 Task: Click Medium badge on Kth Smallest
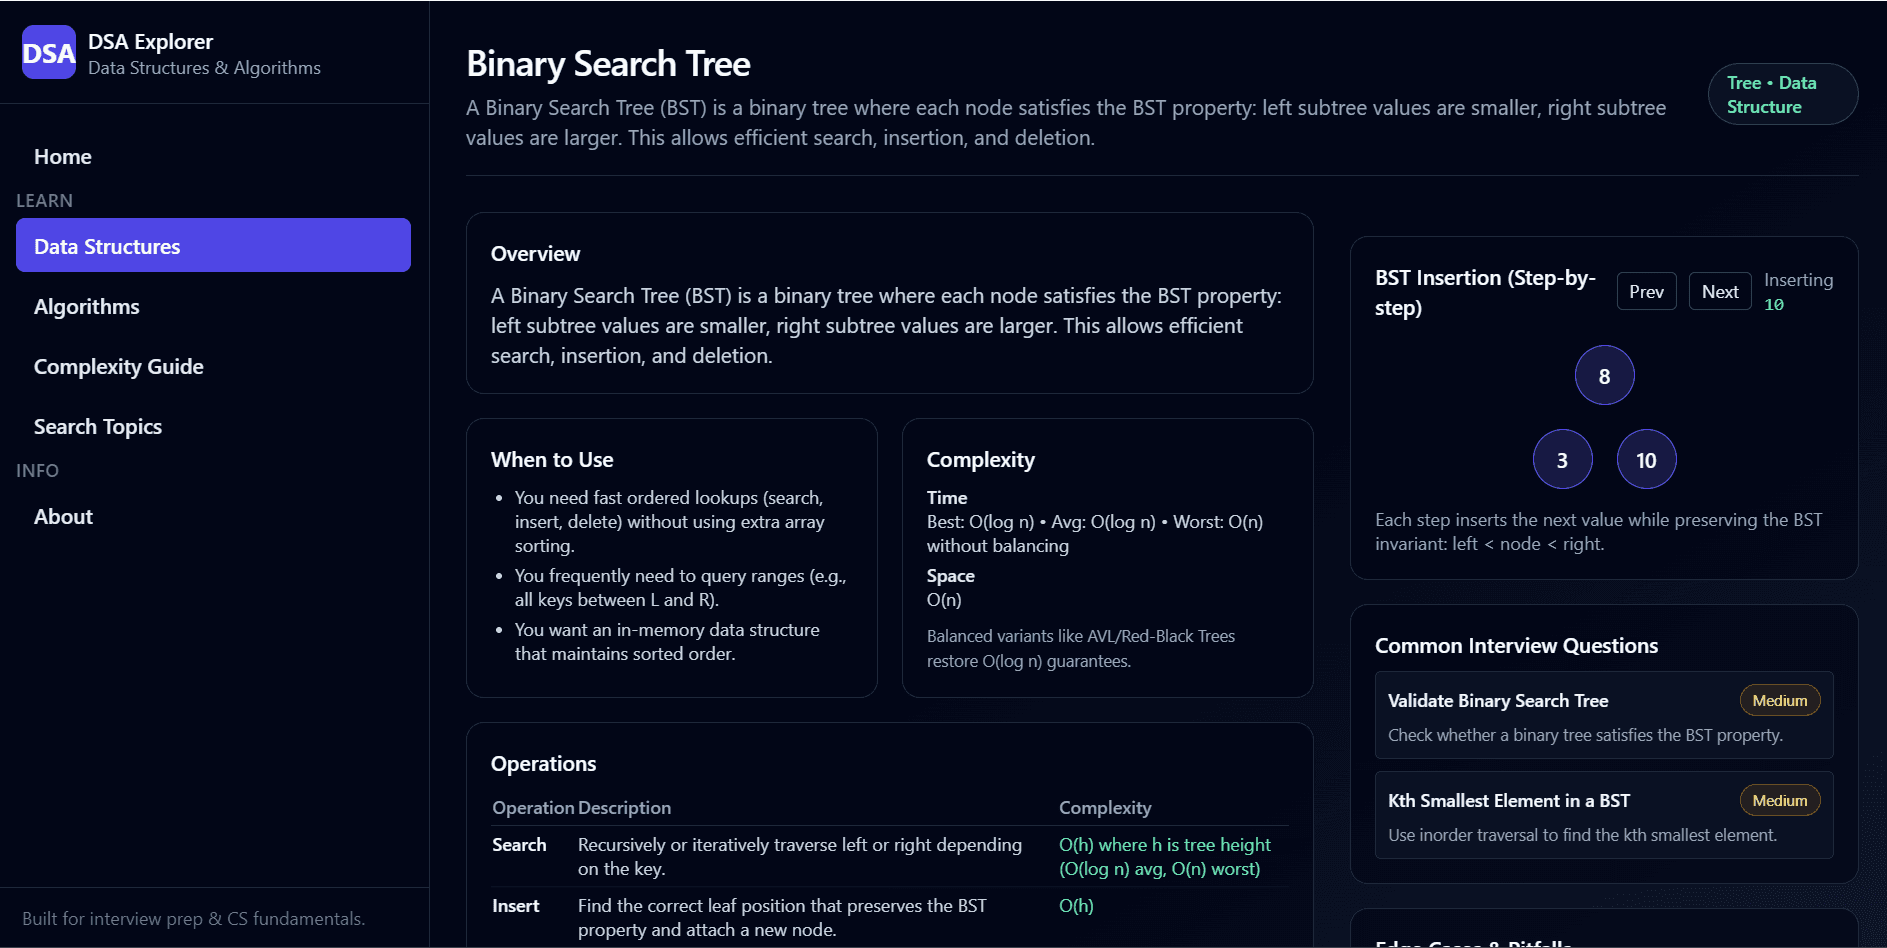[x=1779, y=801]
